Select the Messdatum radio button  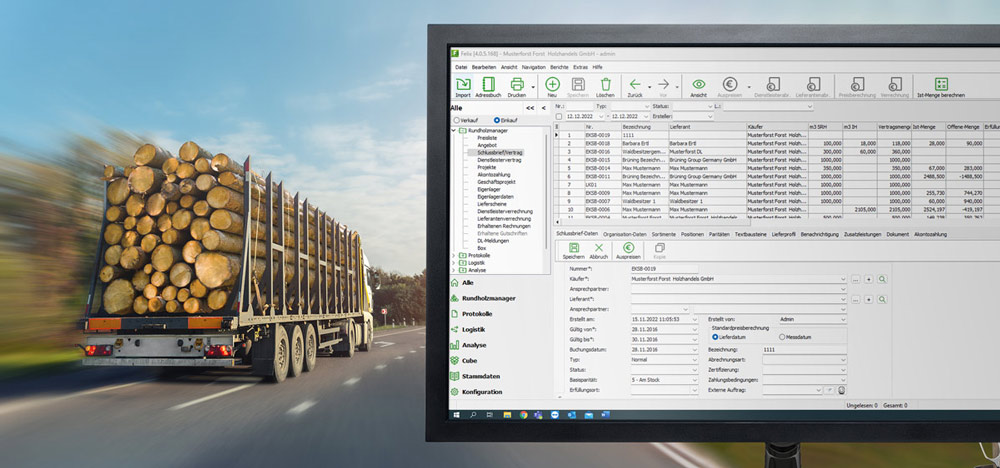click(782, 337)
